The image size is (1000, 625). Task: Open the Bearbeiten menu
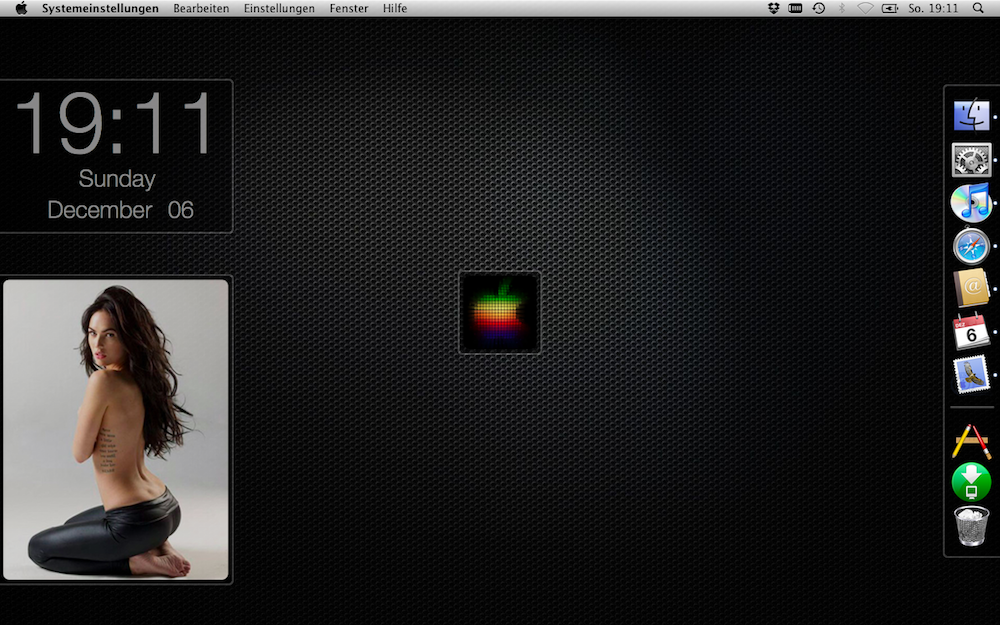201,8
